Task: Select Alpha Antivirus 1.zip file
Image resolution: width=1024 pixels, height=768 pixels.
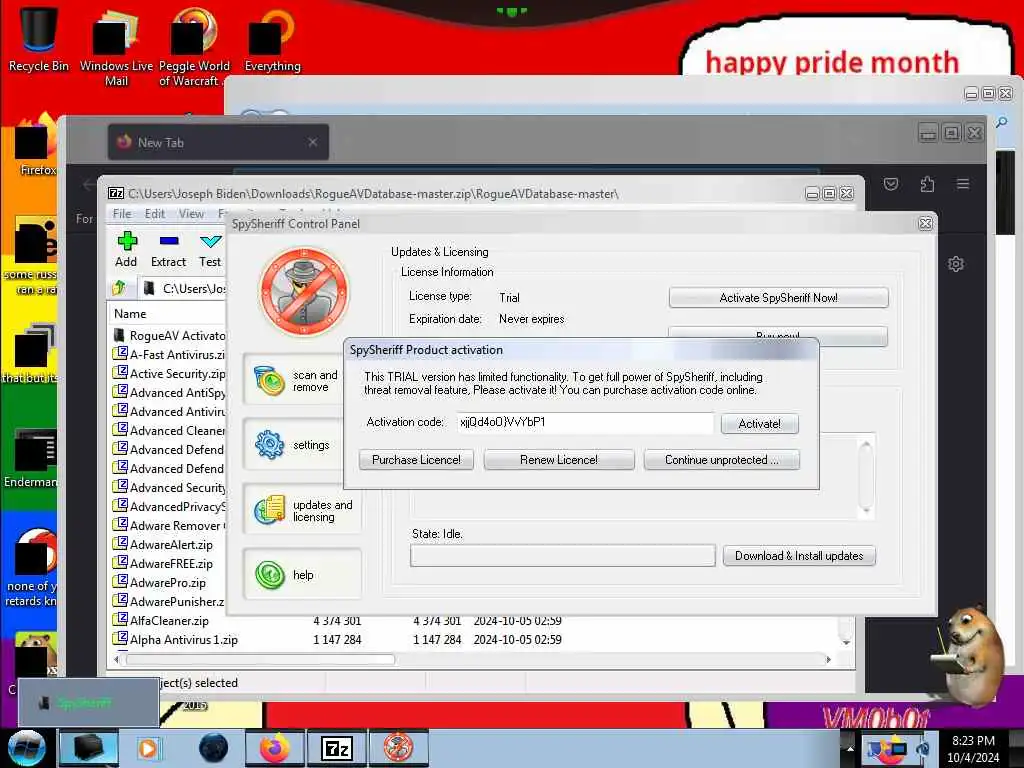Action: tap(176, 639)
